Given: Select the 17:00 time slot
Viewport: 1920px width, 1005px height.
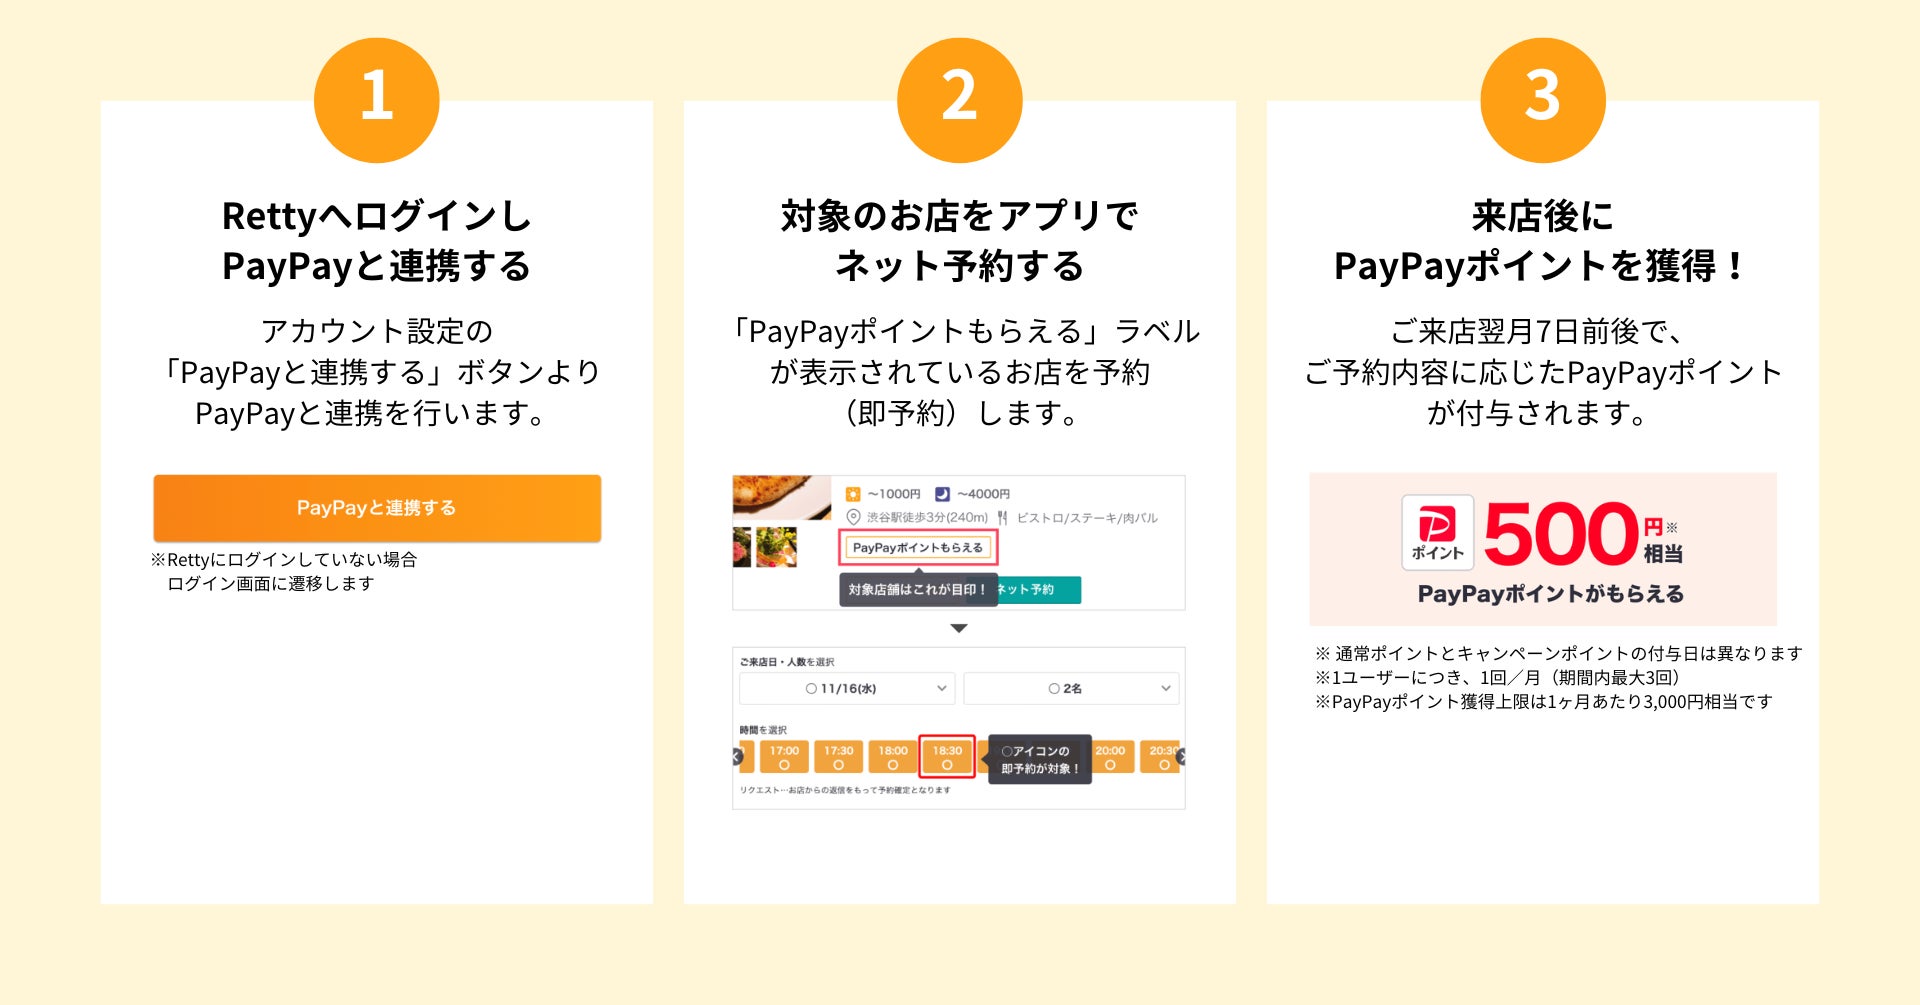Looking at the screenshot, I should tap(784, 757).
